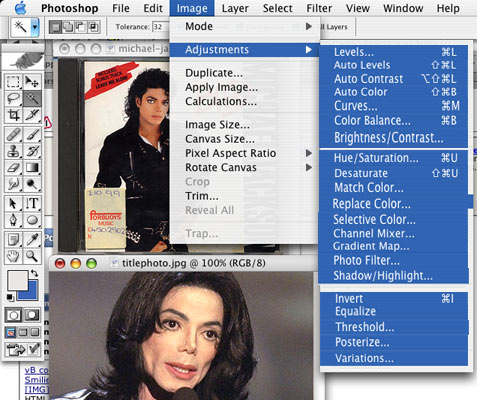Image resolution: width=477 pixels, height=400 pixels.
Task: Select the Slice tool
Action: [32, 115]
